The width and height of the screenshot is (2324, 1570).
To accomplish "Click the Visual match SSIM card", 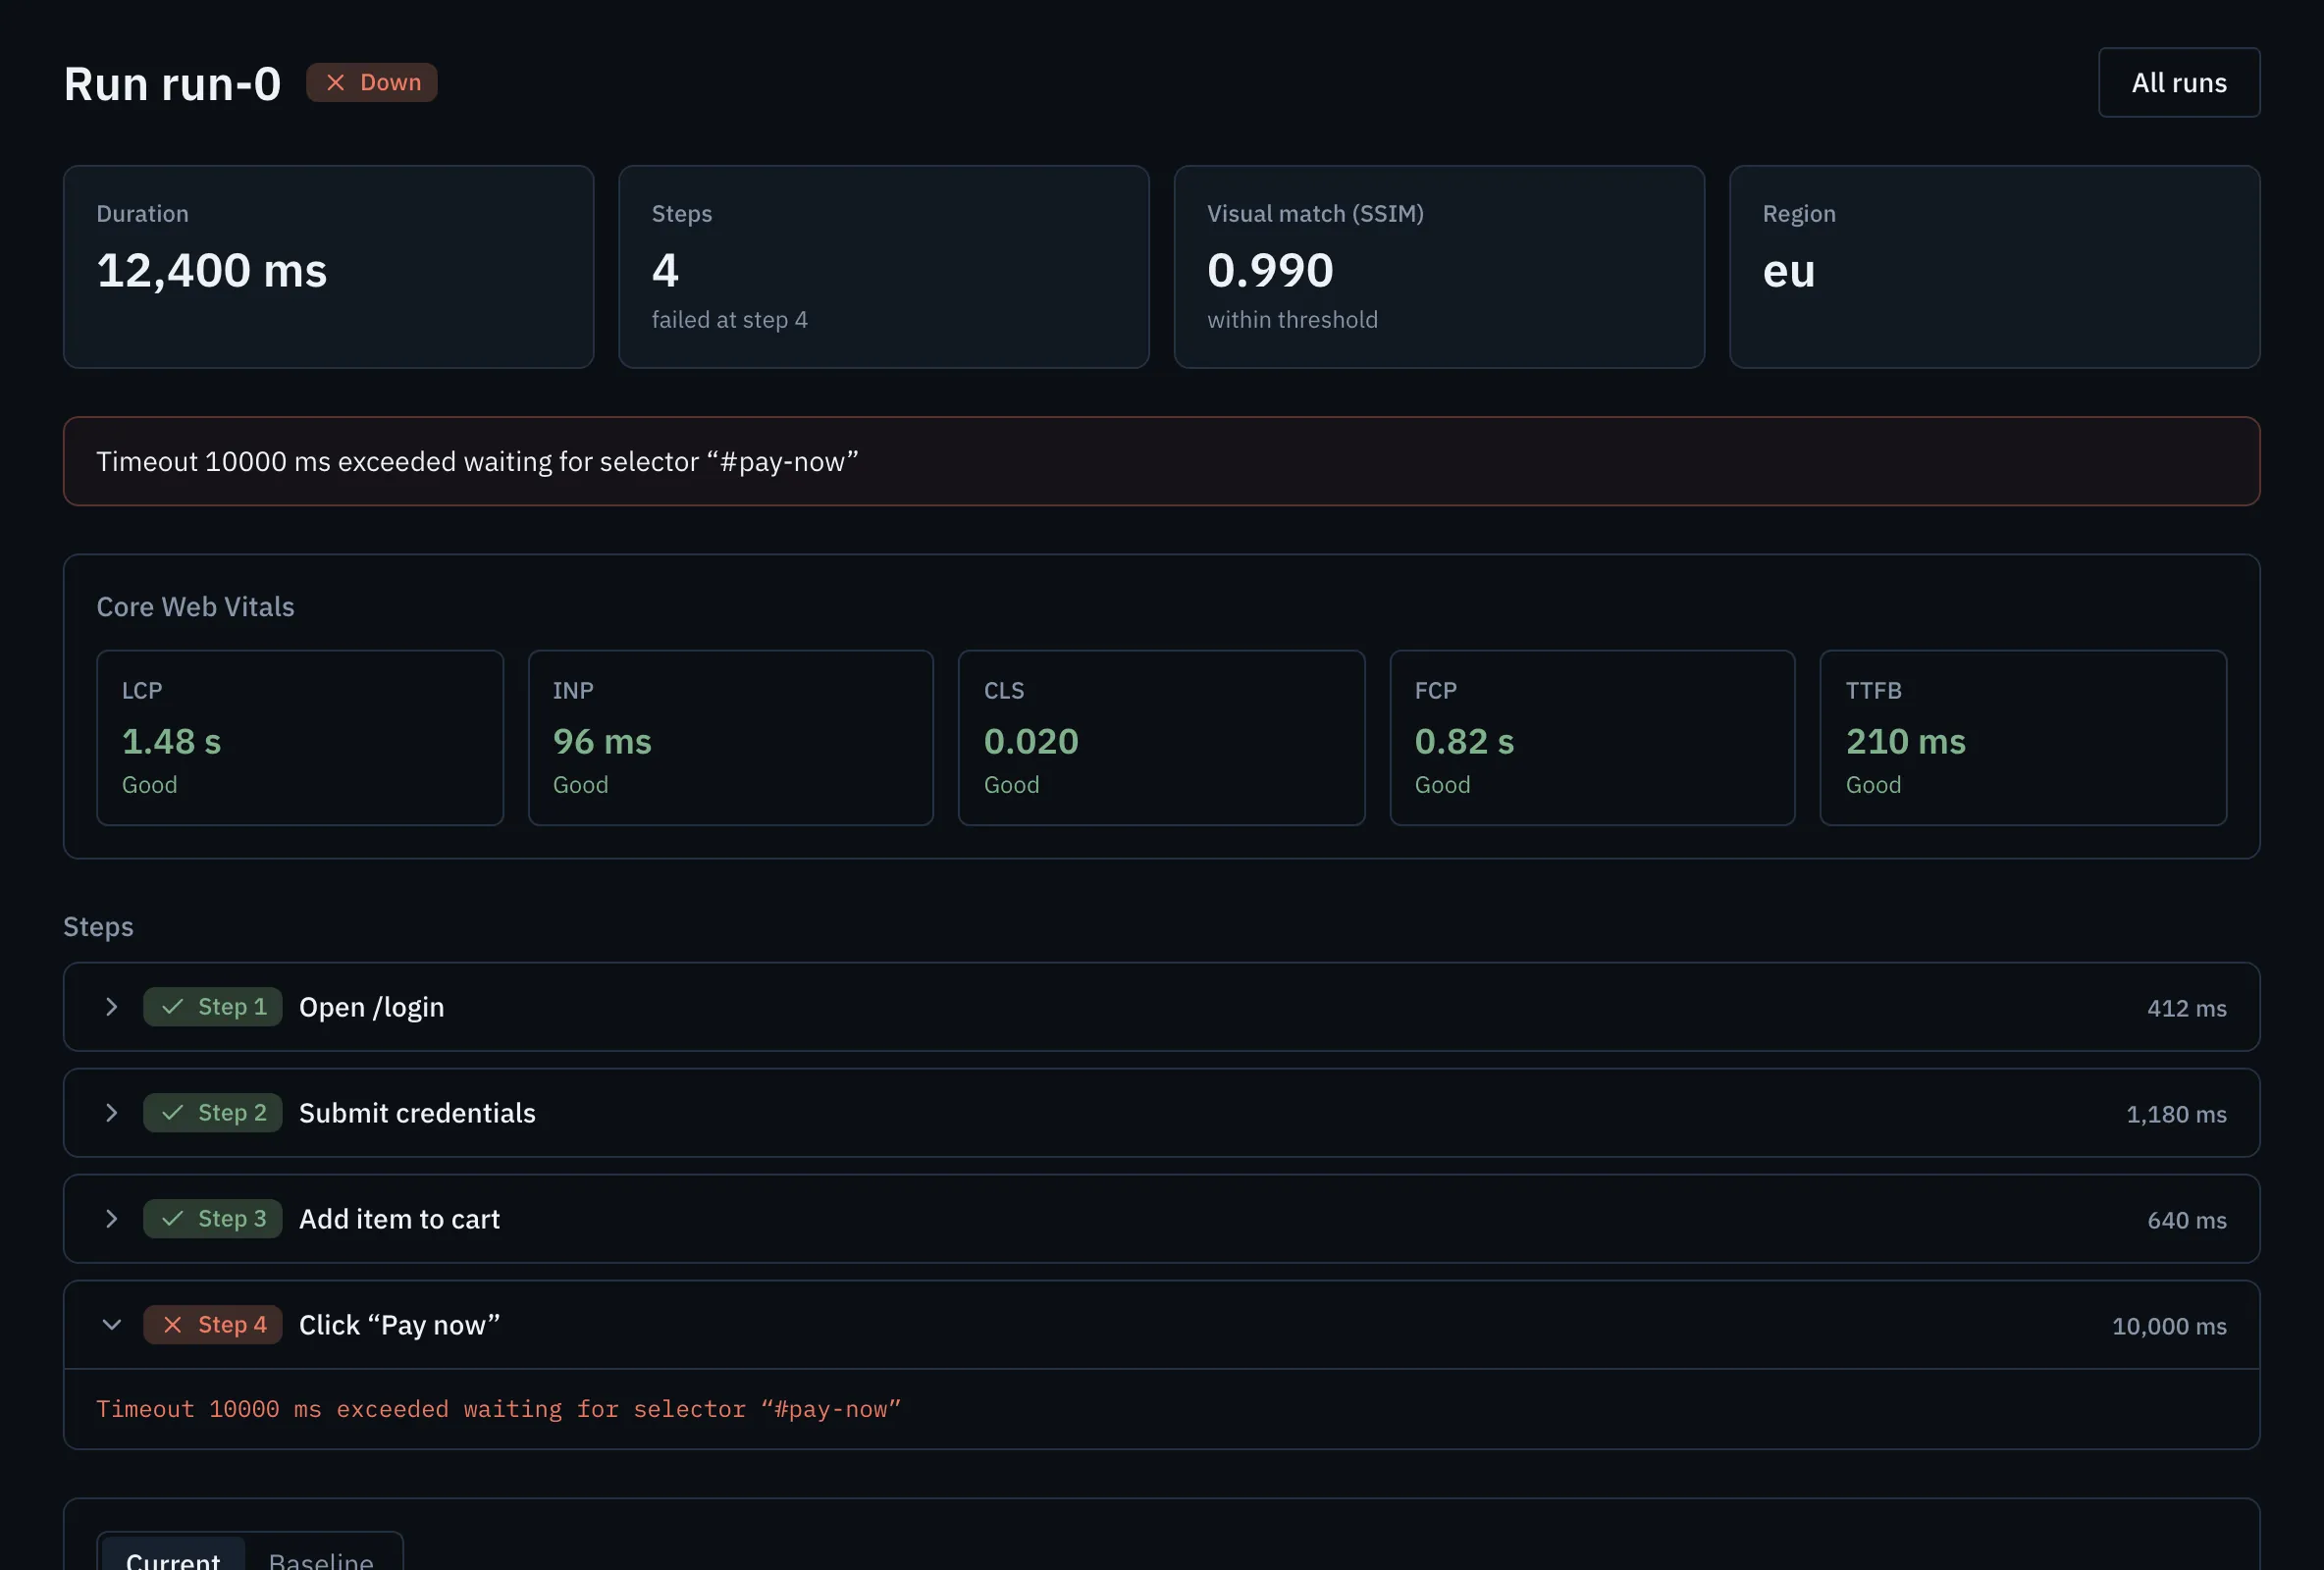I will click(1439, 267).
